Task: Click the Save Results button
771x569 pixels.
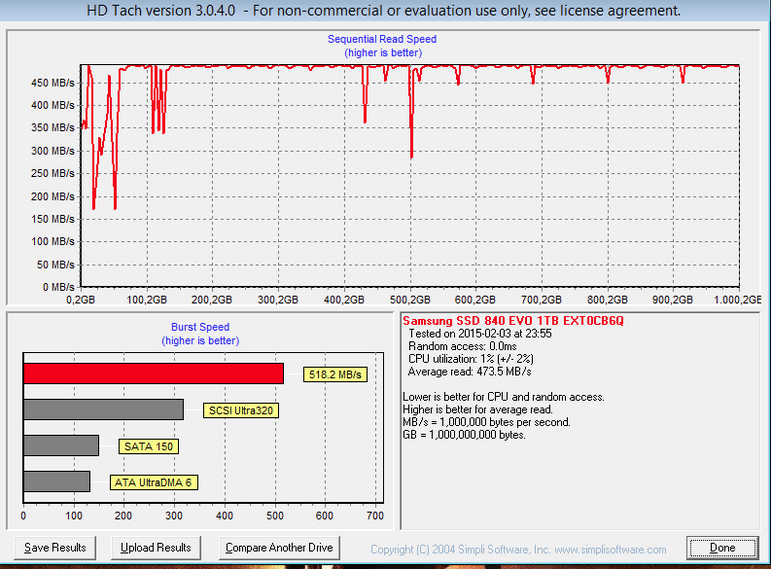Action: click(55, 547)
